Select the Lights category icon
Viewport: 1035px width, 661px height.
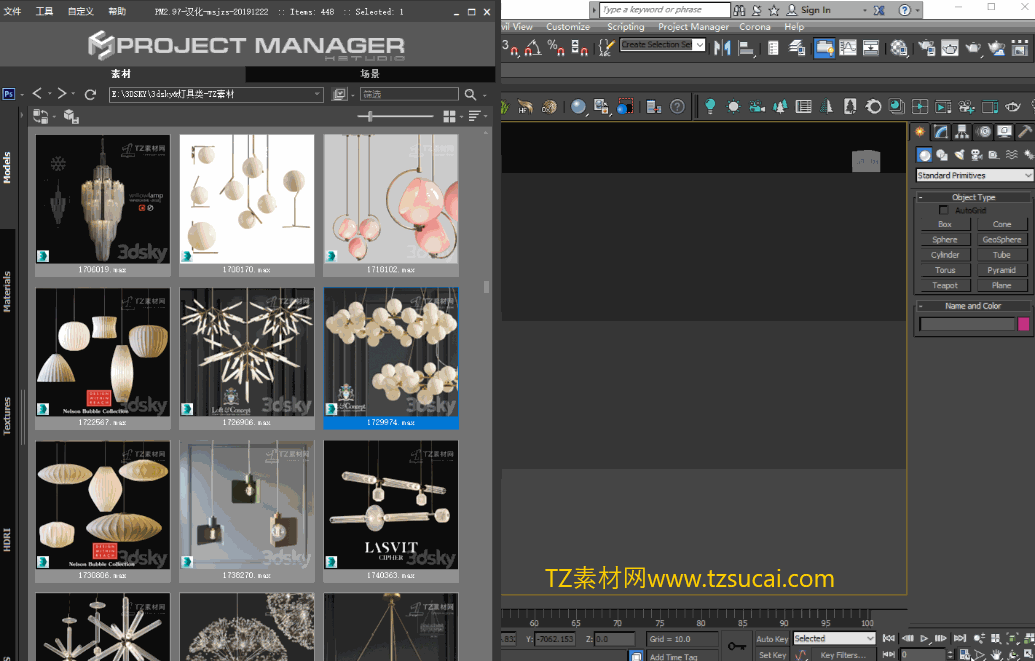(x=959, y=155)
